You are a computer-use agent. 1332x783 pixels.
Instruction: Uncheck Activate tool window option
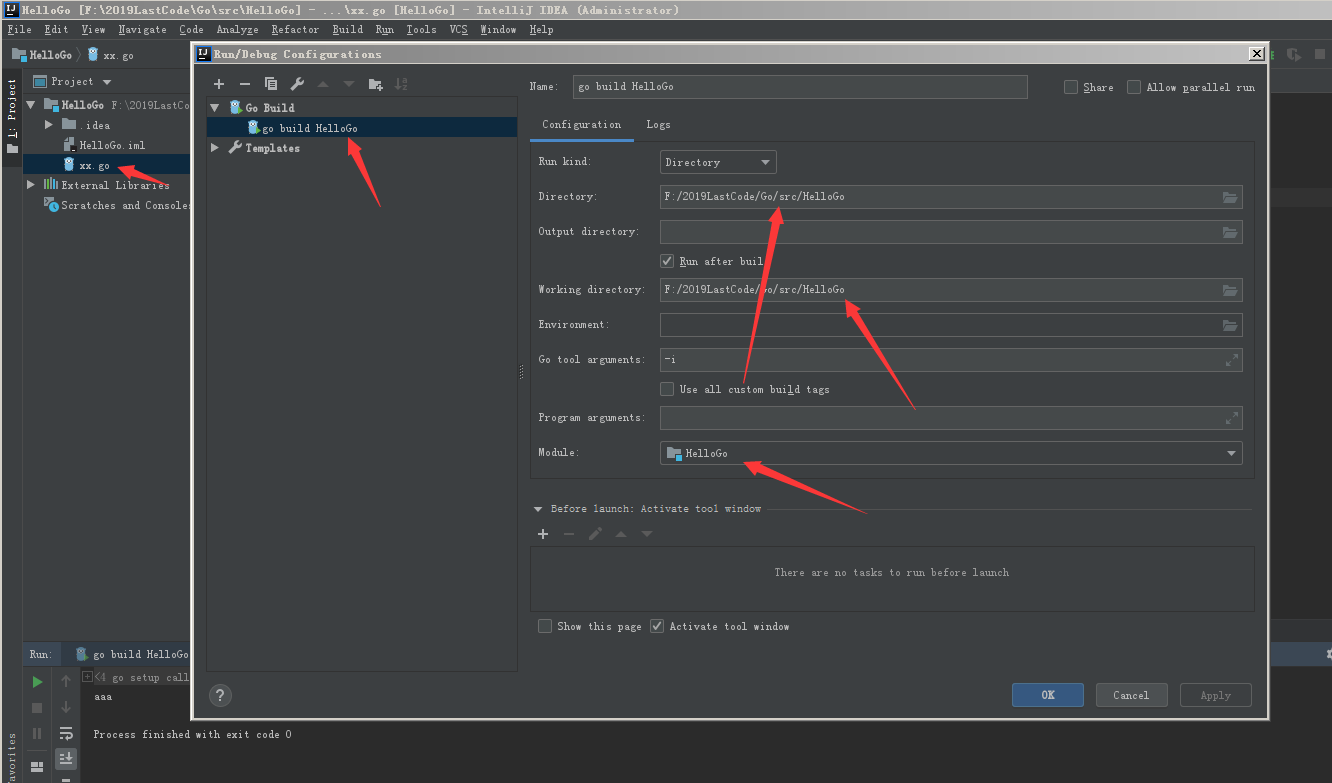(x=657, y=626)
